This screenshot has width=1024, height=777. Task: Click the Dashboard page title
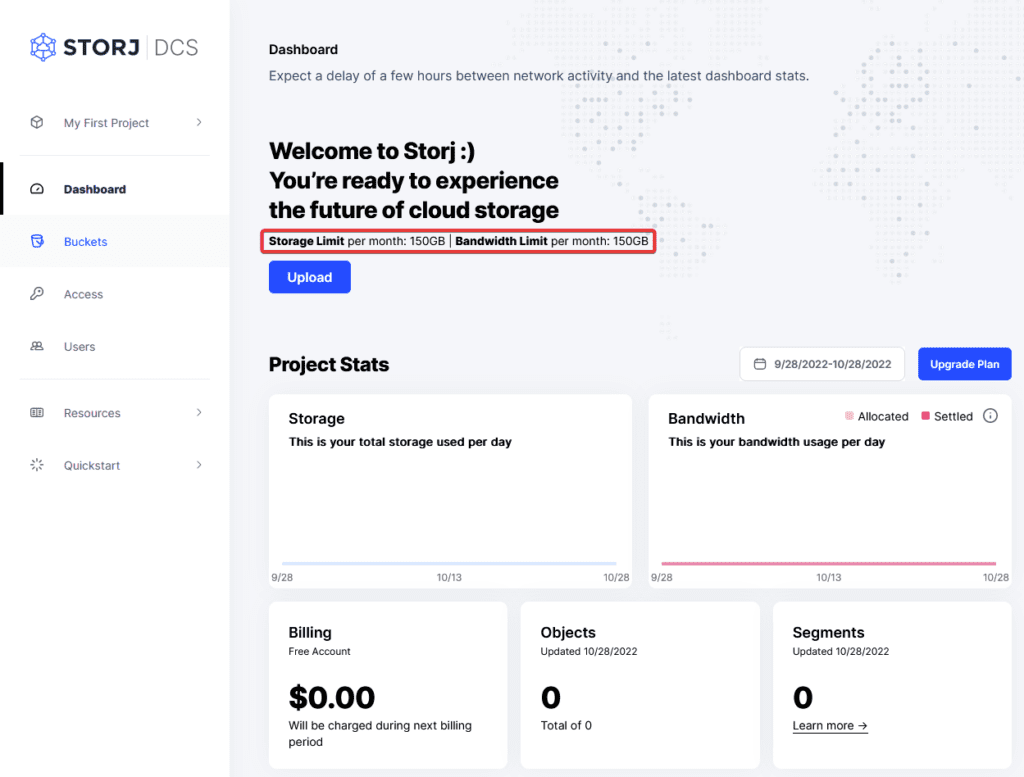[x=304, y=50]
